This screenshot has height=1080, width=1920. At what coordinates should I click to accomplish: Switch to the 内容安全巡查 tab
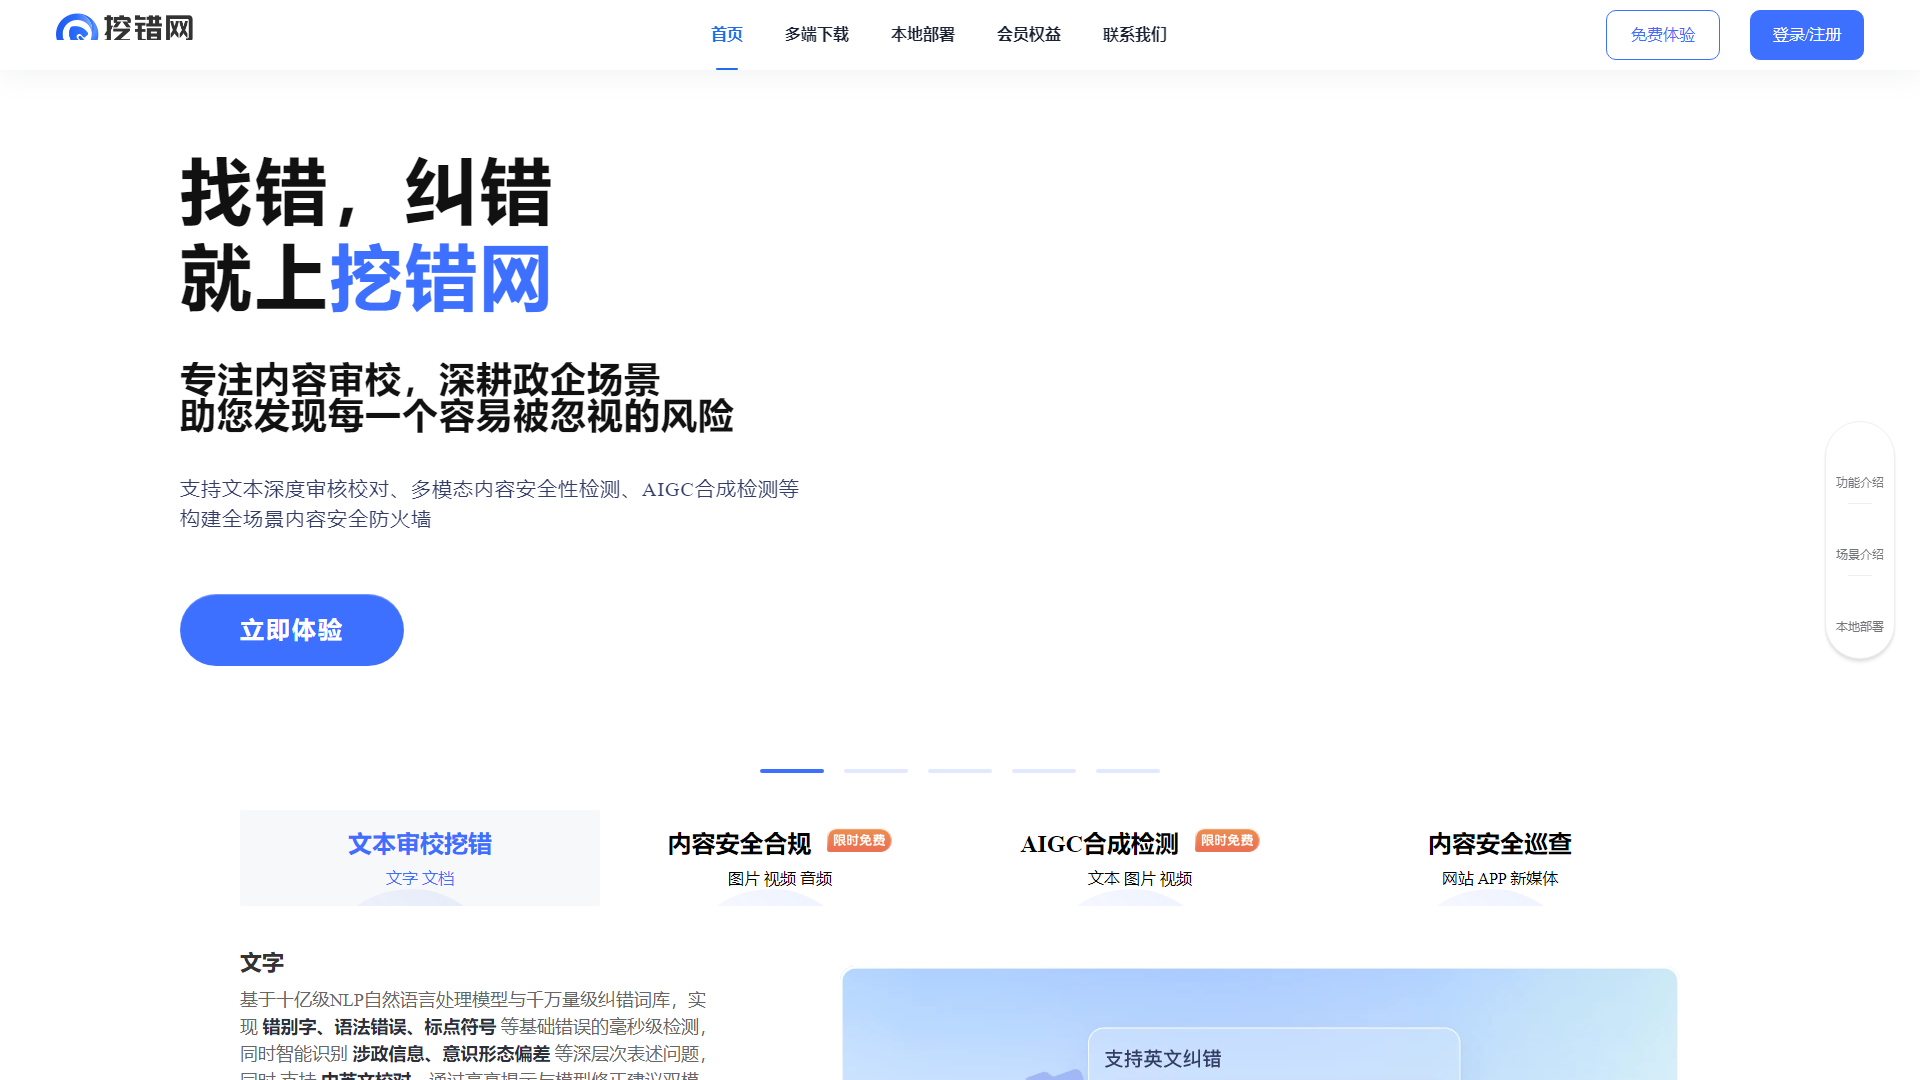(x=1499, y=843)
